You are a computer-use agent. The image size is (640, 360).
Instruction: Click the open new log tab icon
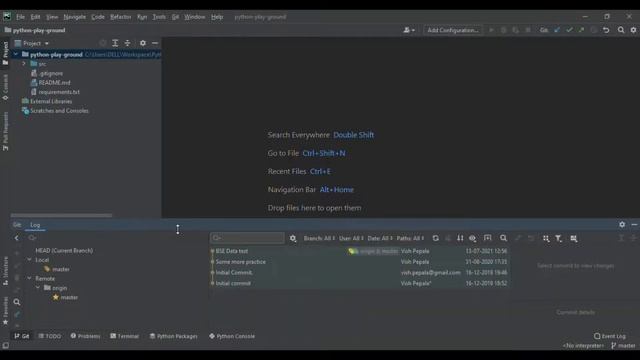pos(487,238)
